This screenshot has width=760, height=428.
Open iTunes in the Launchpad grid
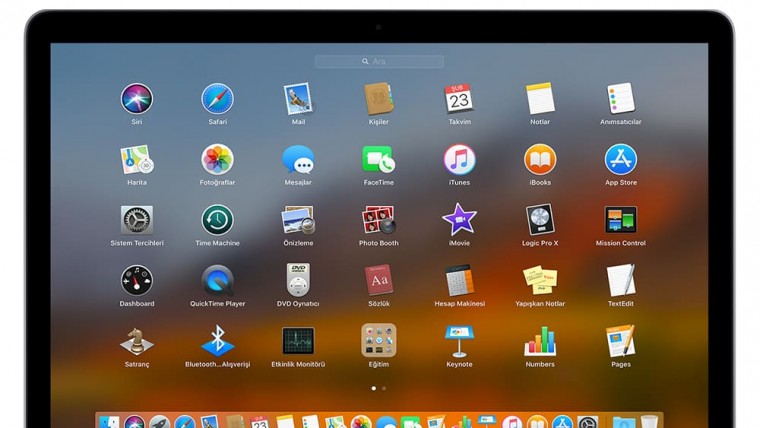pyautogui.click(x=459, y=159)
